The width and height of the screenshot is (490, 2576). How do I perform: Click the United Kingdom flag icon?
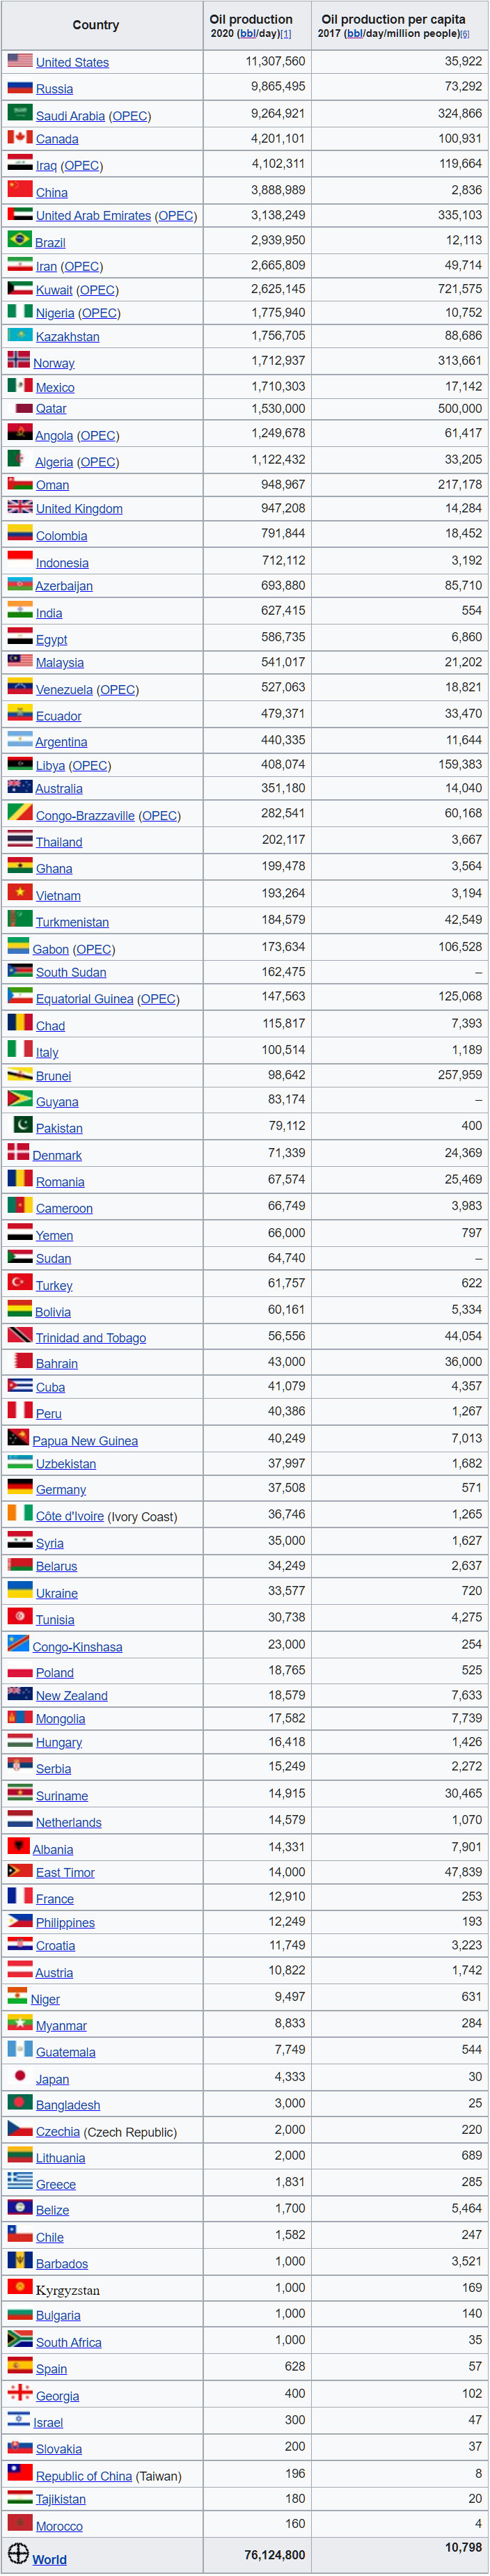tap(20, 507)
